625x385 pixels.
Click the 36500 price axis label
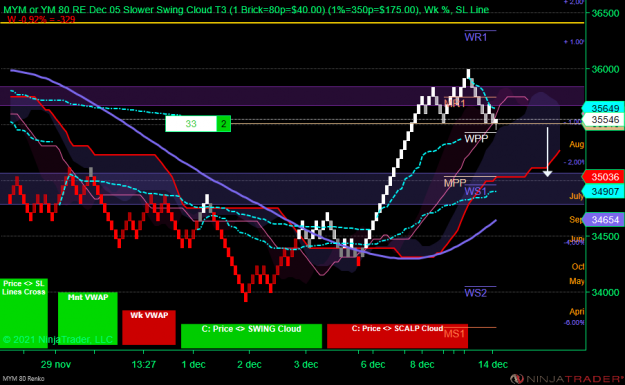(605, 13)
